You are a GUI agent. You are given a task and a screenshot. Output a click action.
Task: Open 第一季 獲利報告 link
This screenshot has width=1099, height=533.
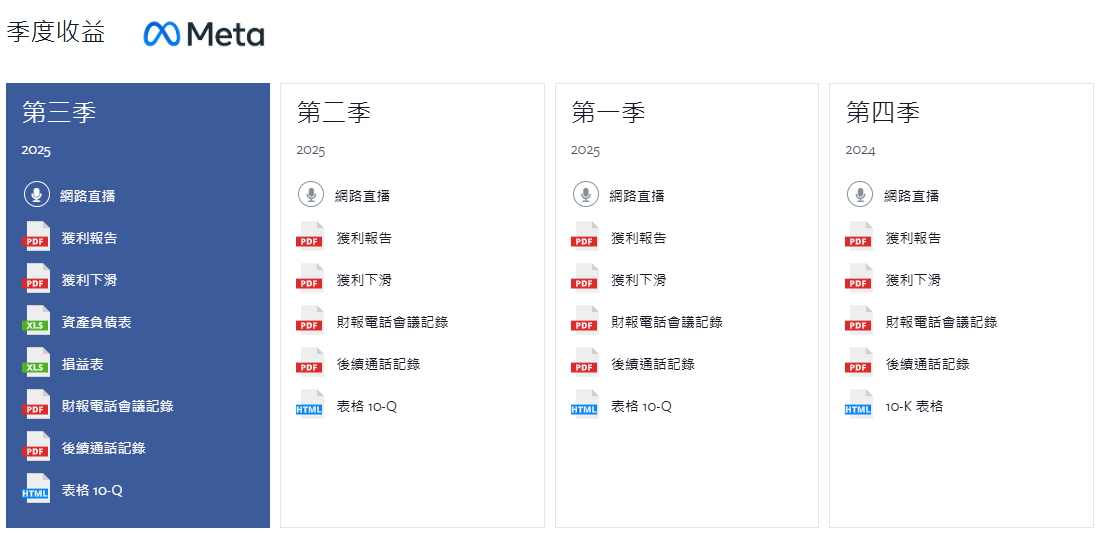point(639,238)
